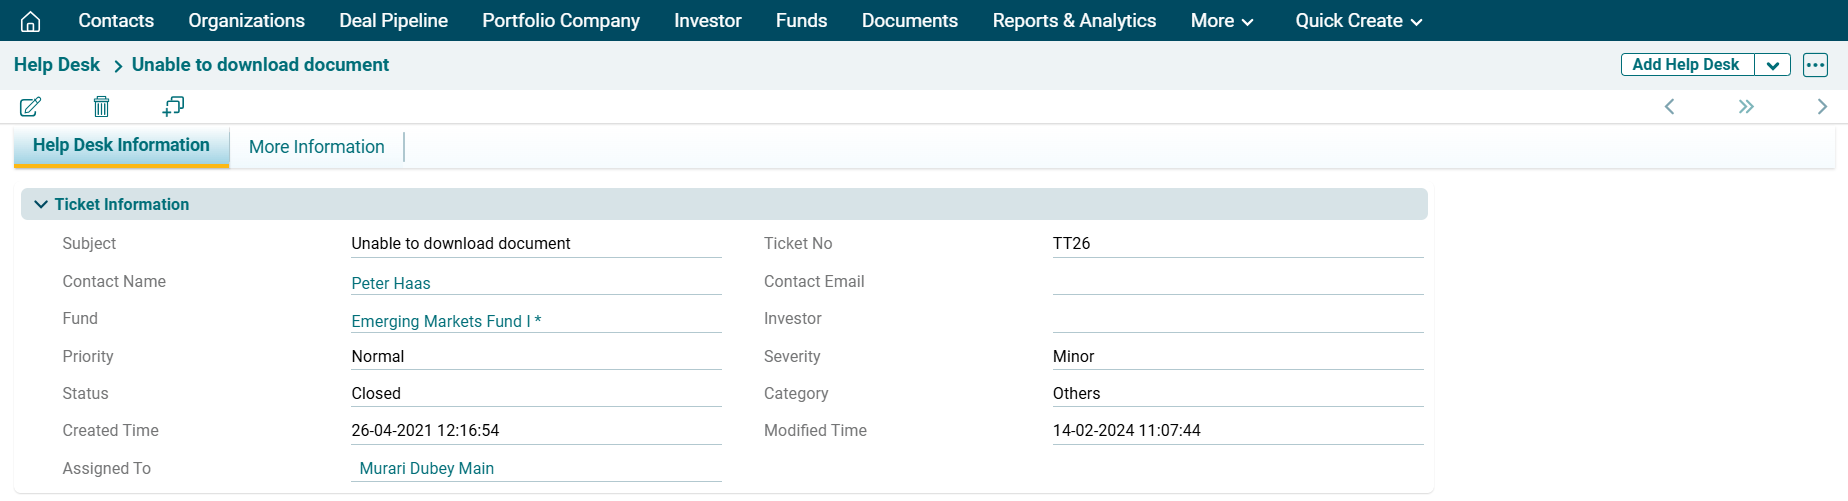Switch to the More Information tab

click(x=316, y=147)
